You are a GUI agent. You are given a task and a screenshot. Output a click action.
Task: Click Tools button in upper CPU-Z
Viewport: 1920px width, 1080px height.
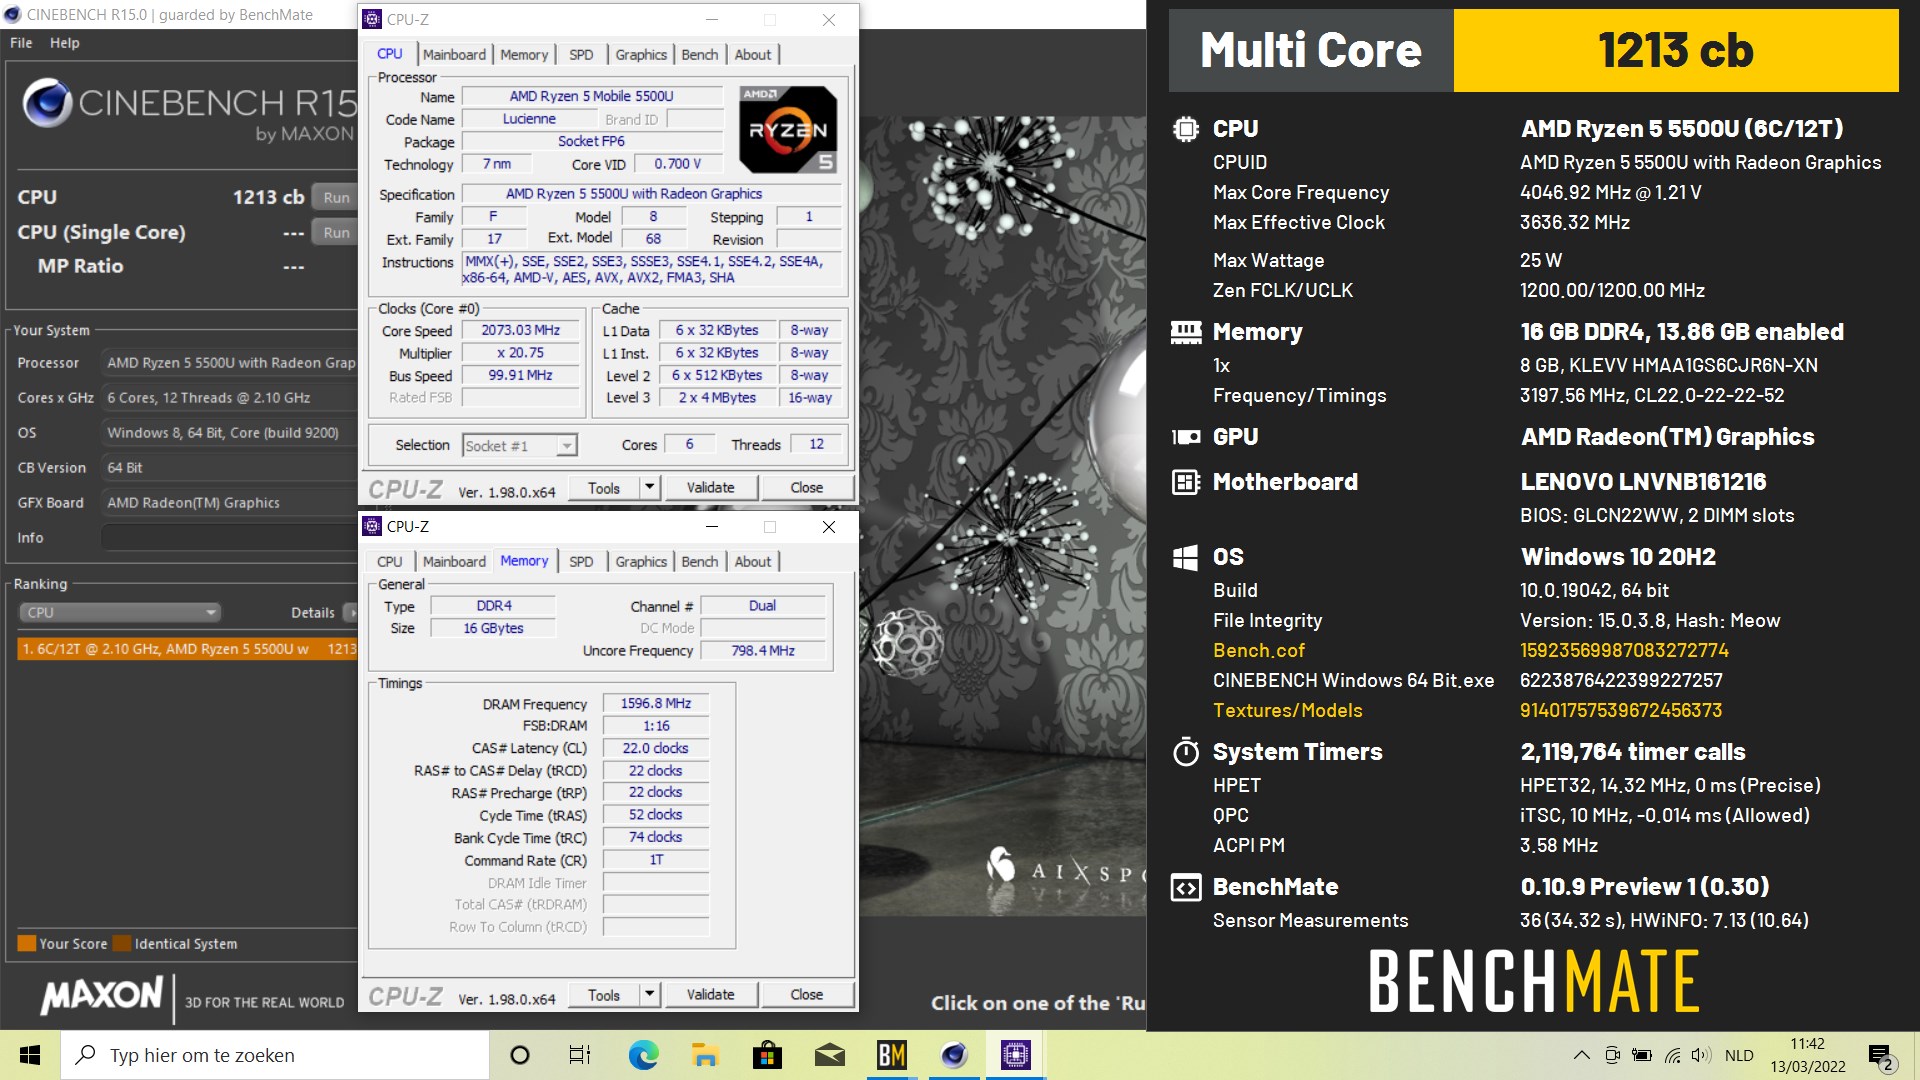click(604, 488)
